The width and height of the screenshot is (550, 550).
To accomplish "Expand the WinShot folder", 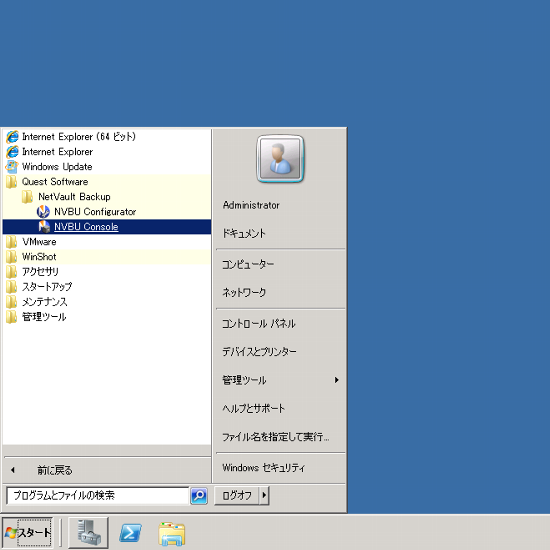I will tap(107, 257).
